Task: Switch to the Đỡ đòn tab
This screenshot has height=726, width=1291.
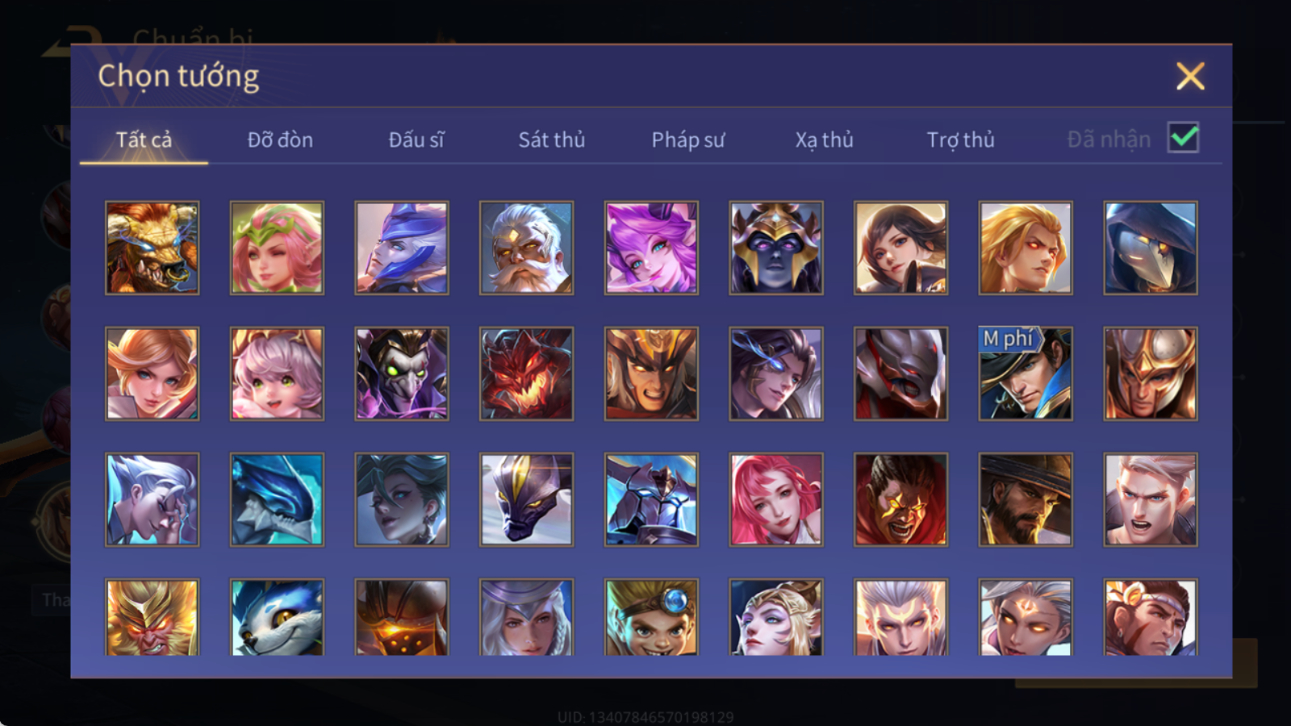Action: pyautogui.click(x=280, y=140)
